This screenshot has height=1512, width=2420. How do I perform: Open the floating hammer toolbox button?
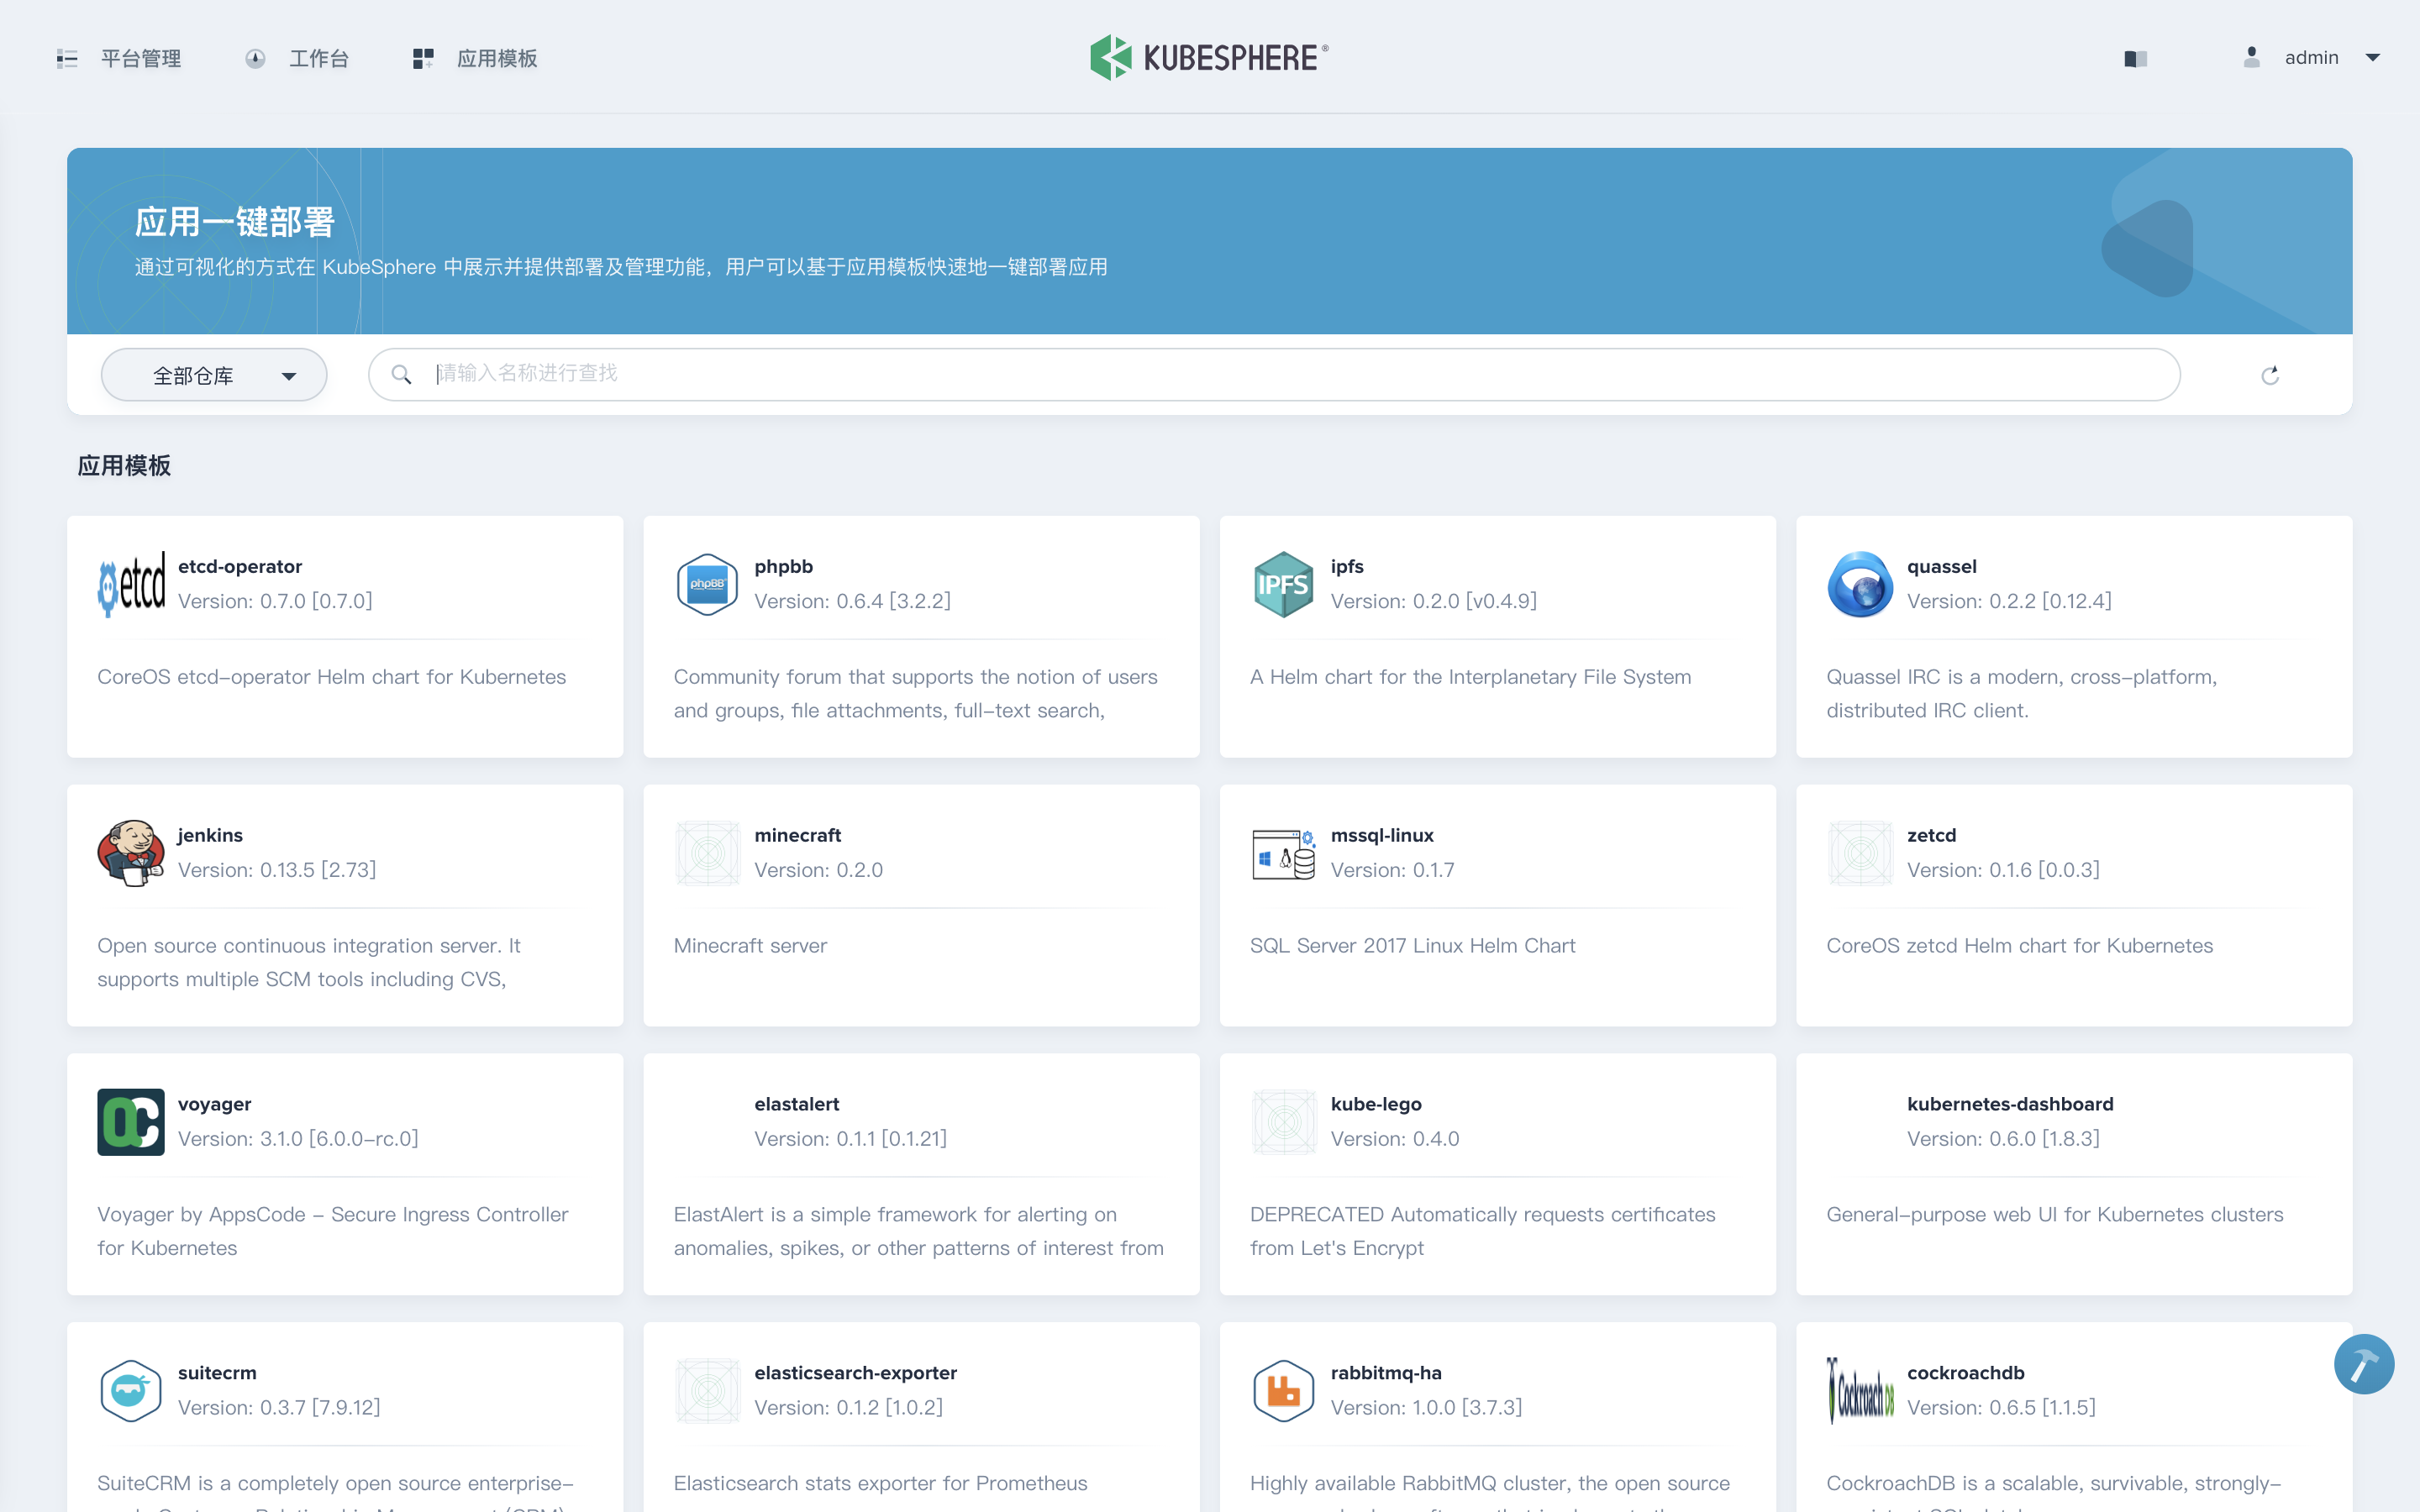click(x=2364, y=1364)
